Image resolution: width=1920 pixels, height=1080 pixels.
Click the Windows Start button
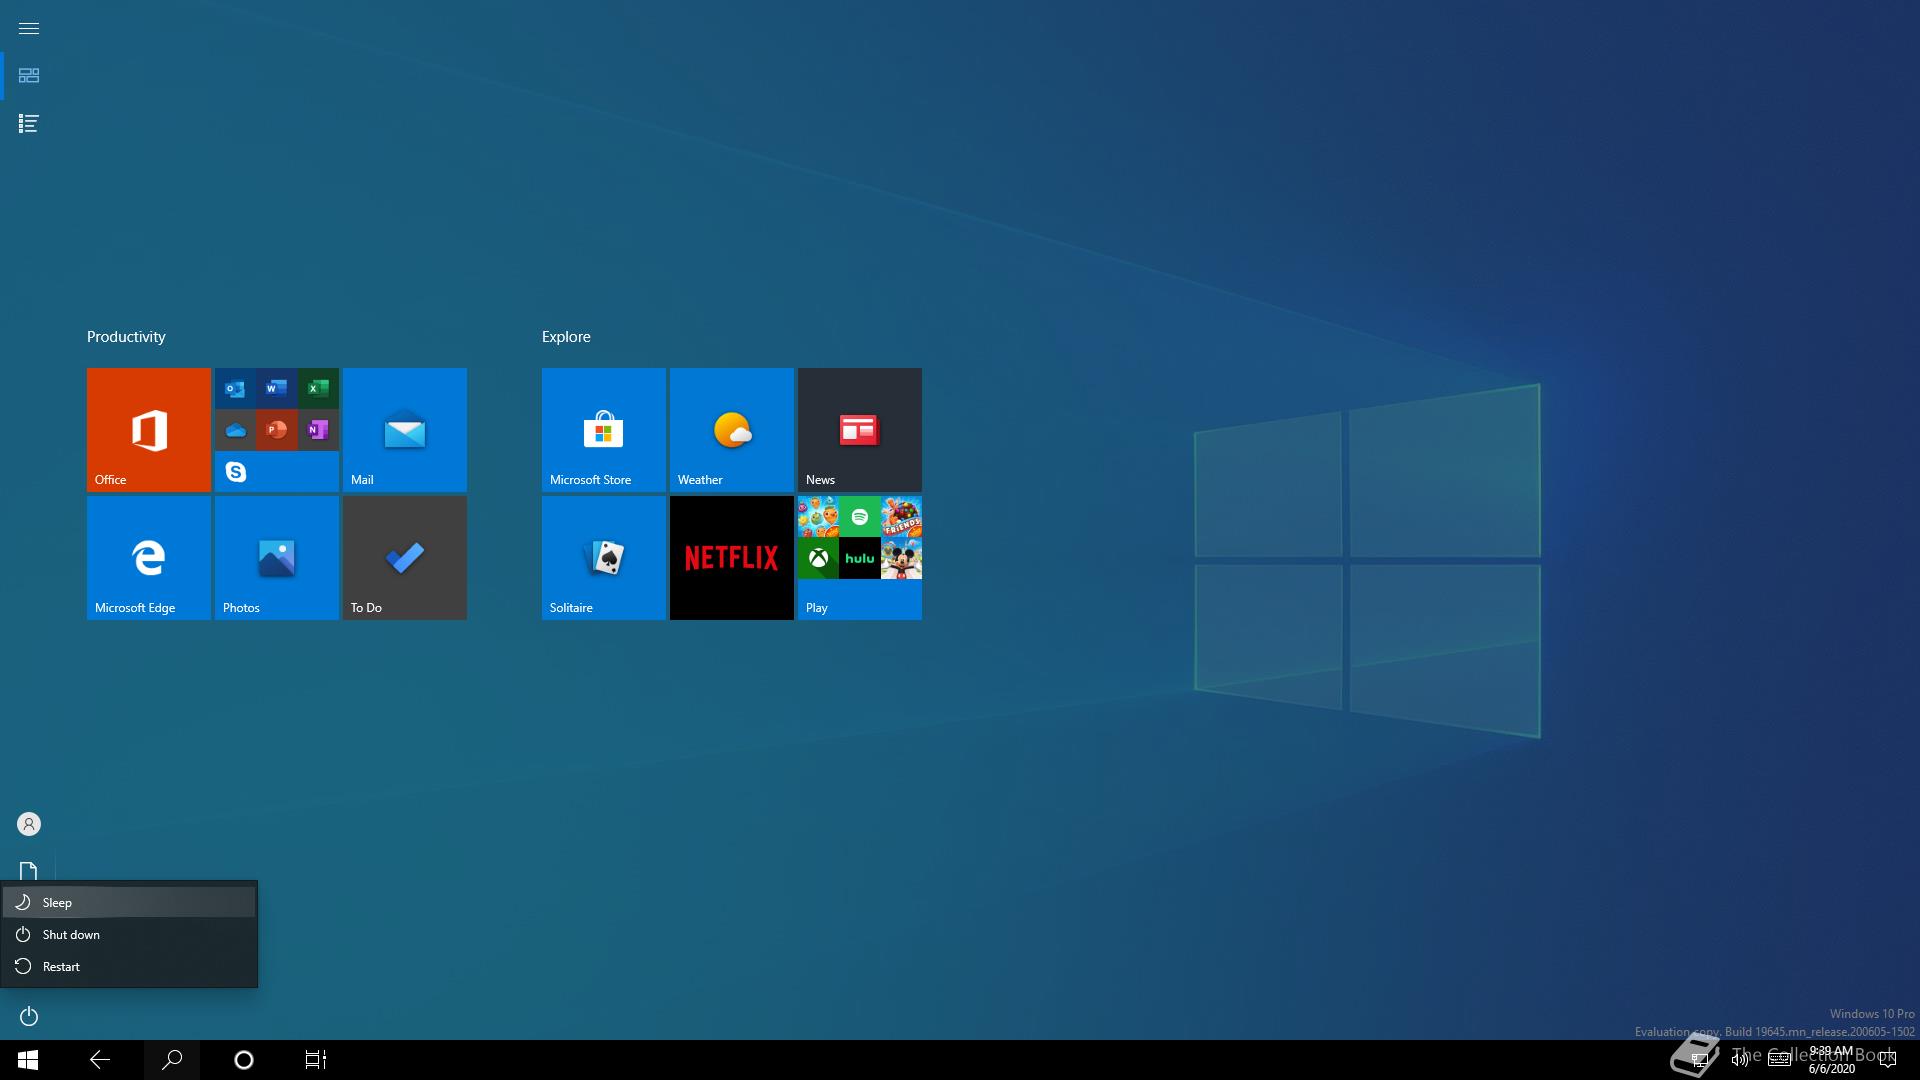pos(28,1060)
